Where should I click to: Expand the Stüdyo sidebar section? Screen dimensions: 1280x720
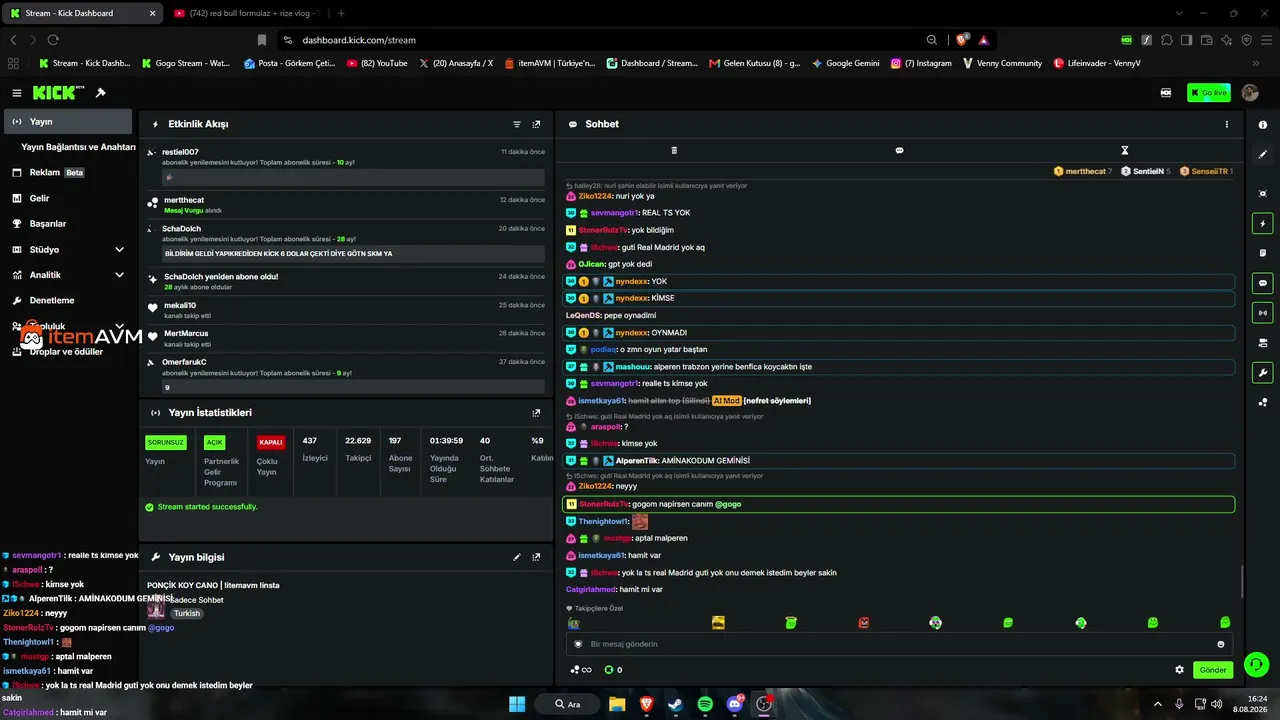[x=119, y=250]
